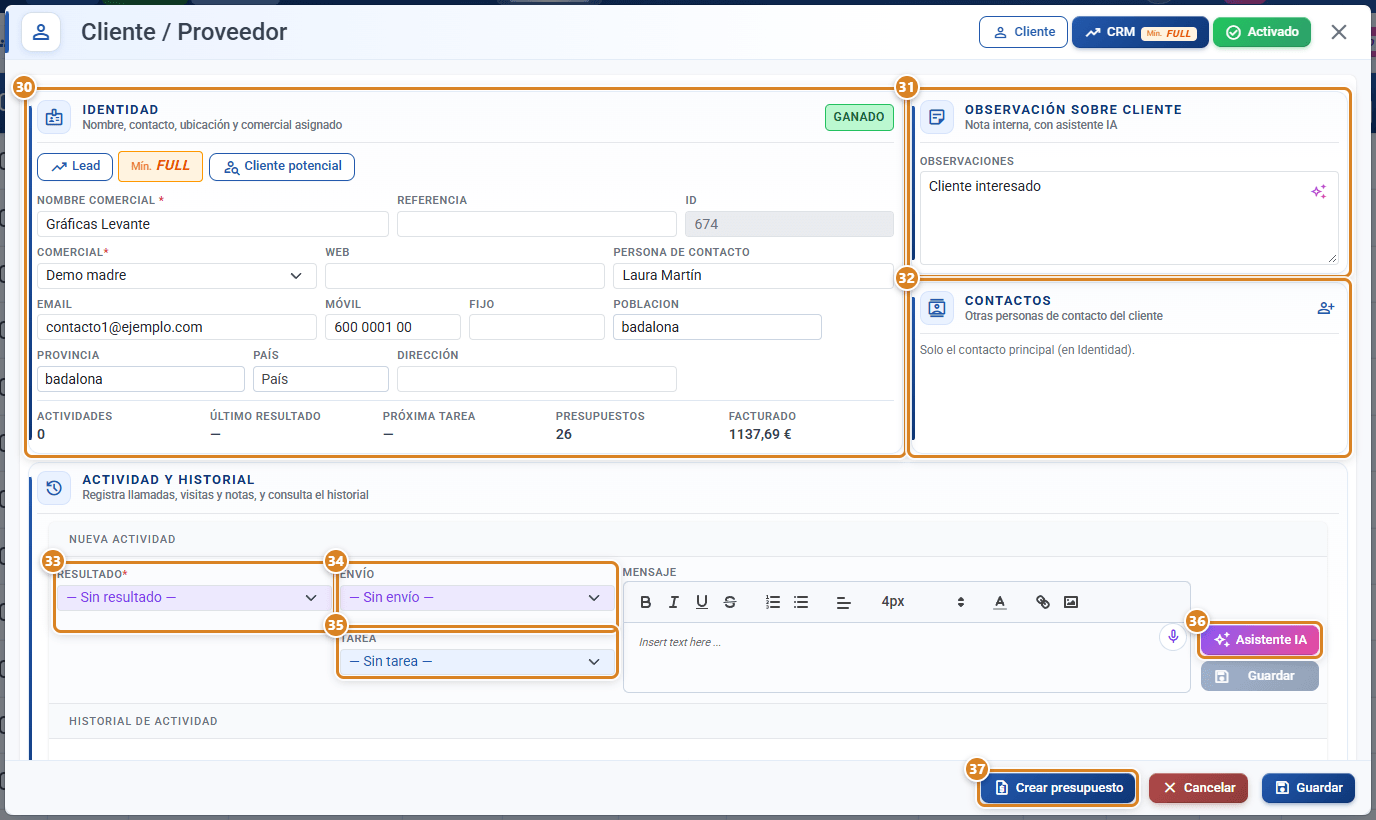Click the Guardar button below Asistente IA
The height and width of the screenshot is (820, 1376).
pos(1260,676)
